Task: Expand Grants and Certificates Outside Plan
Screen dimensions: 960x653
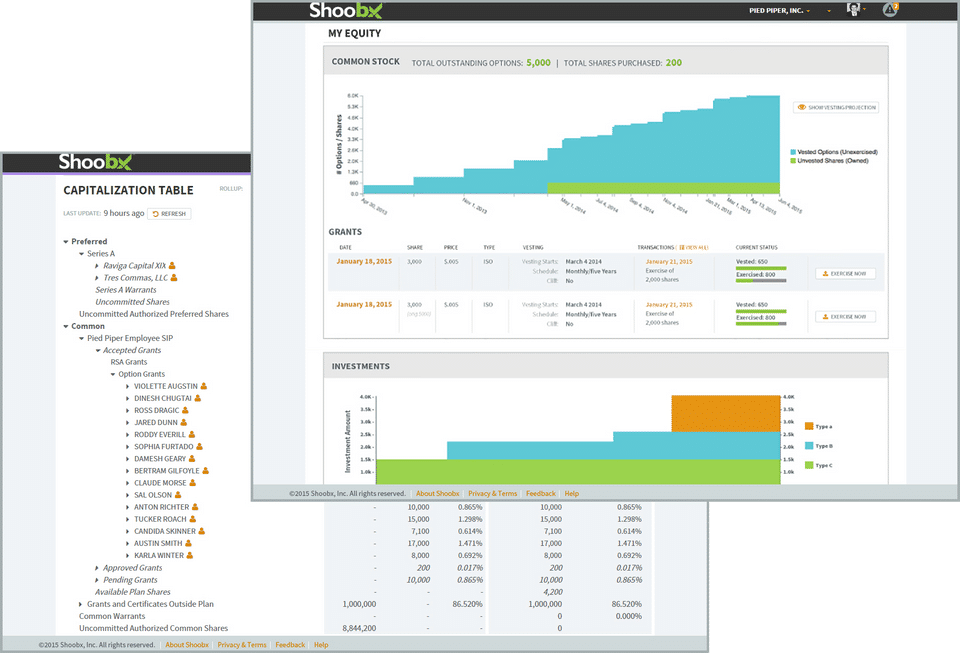Action: 81,604
